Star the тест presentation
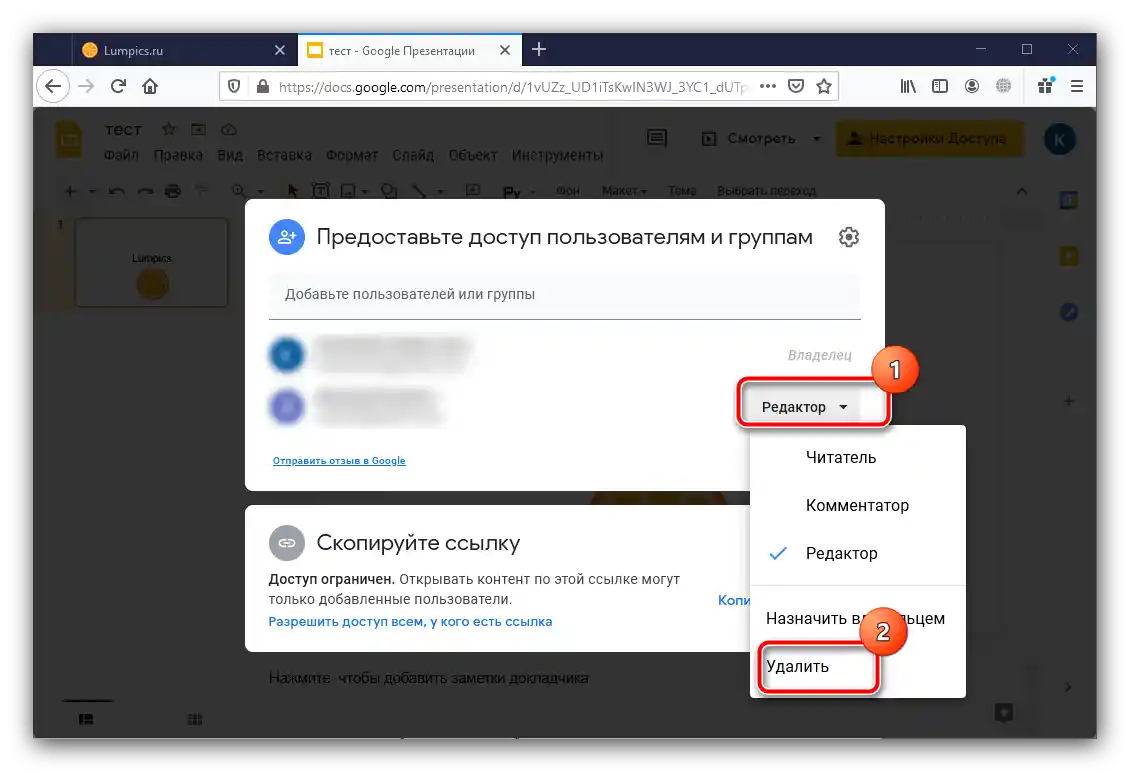Screen dimensions: 1130x772 169,129
